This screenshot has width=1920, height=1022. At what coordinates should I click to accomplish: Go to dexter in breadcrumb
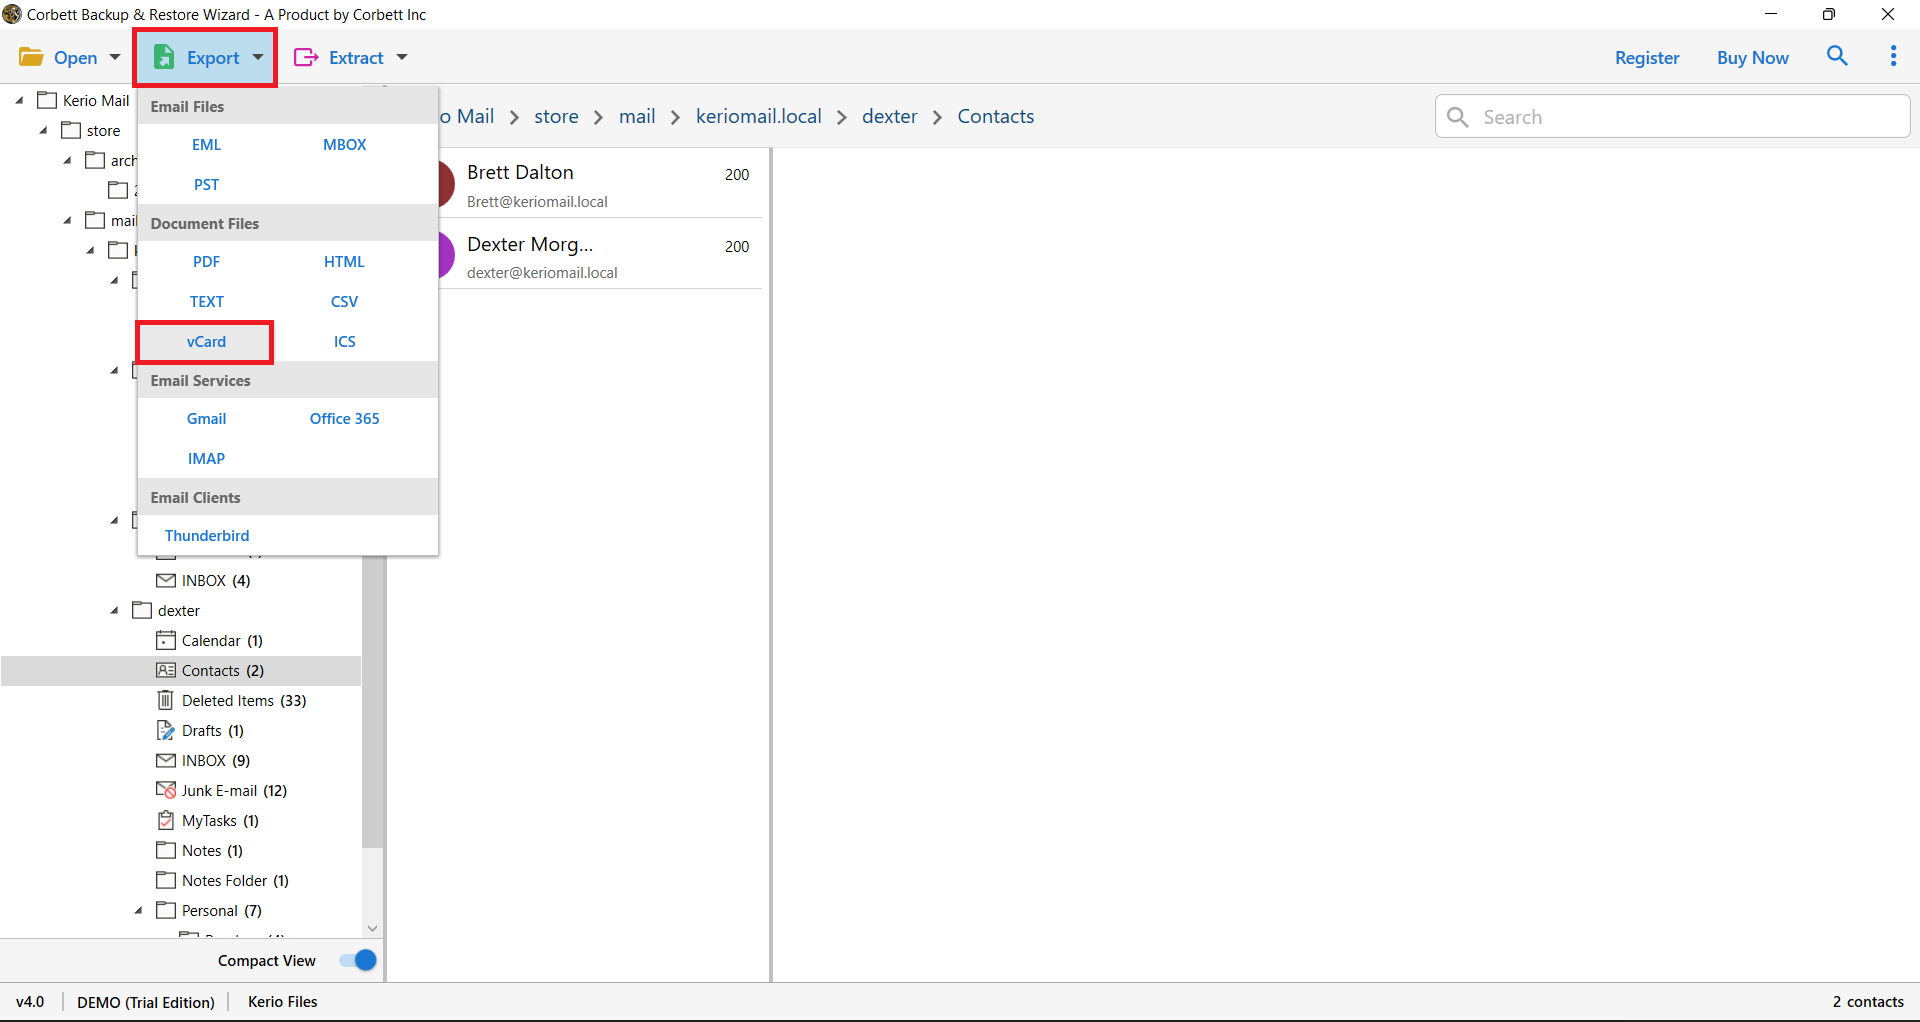(x=889, y=116)
